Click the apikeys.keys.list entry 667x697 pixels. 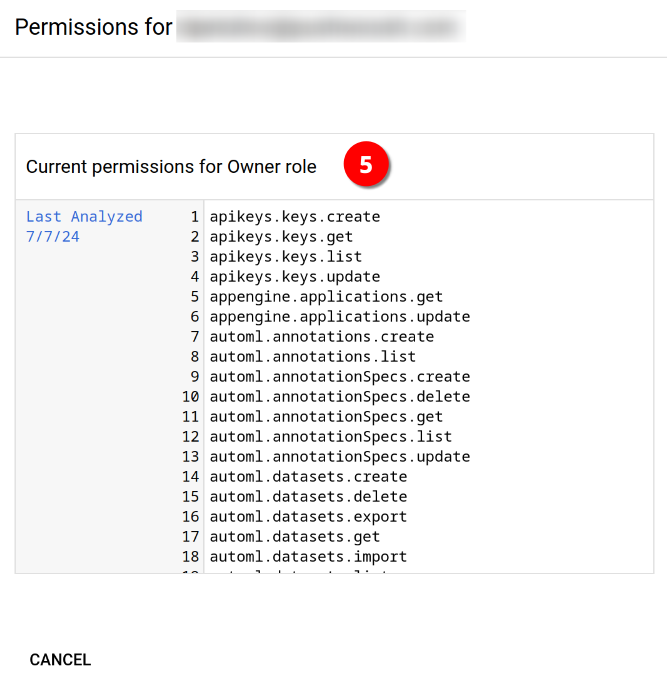286,256
